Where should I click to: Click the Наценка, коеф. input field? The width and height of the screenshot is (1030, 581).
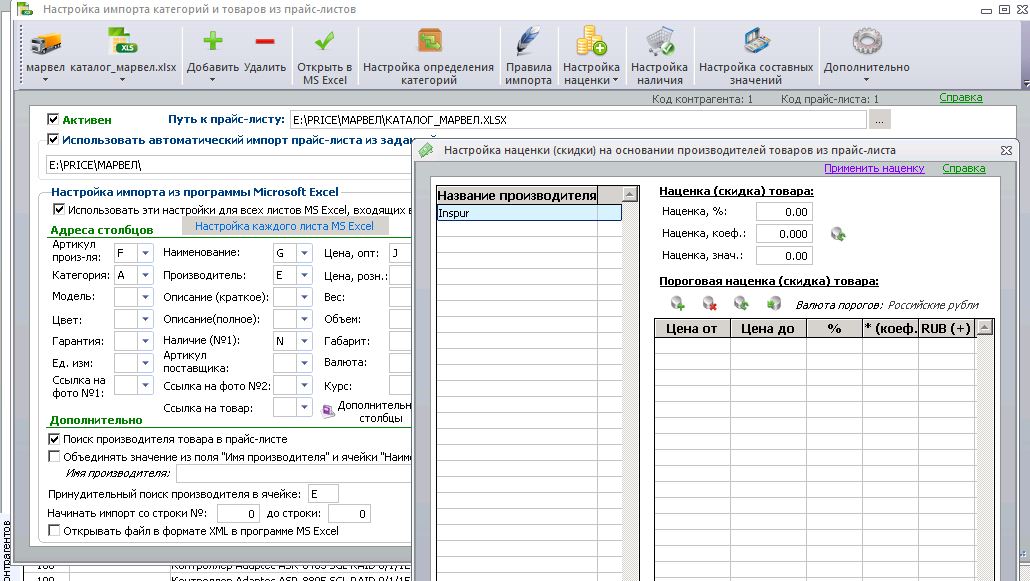pyautogui.click(x=784, y=234)
